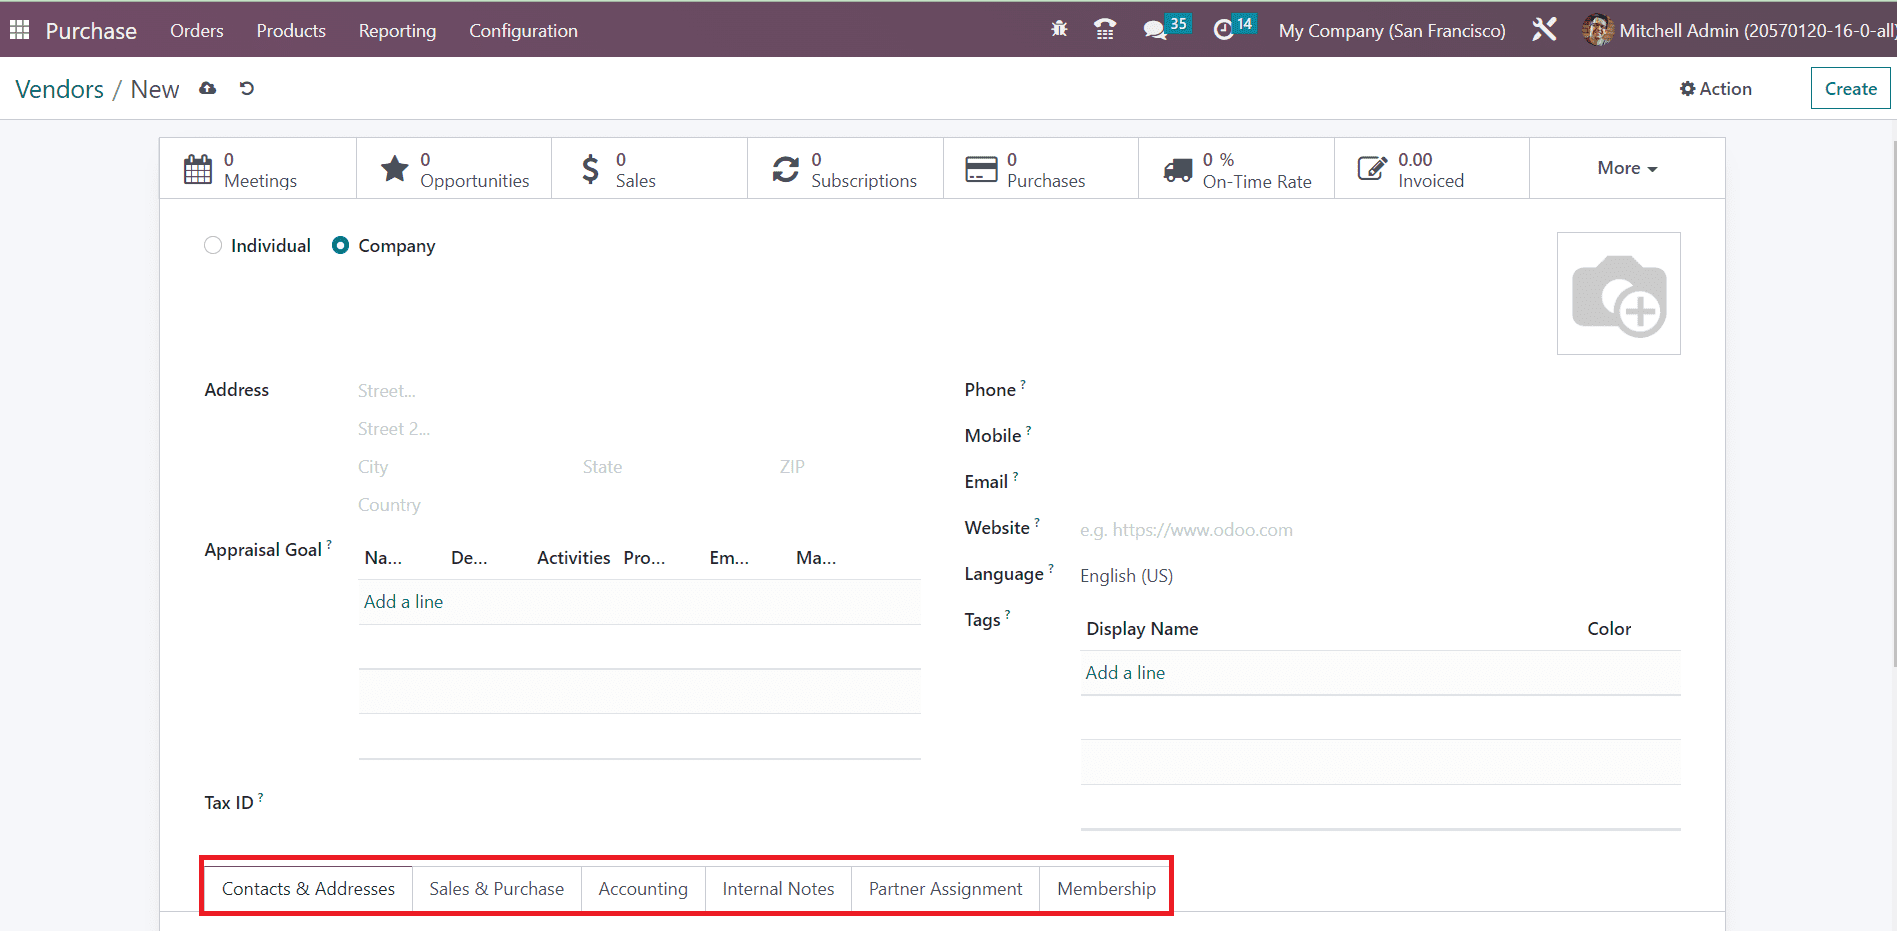Open the Action dropdown menu

tap(1716, 89)
